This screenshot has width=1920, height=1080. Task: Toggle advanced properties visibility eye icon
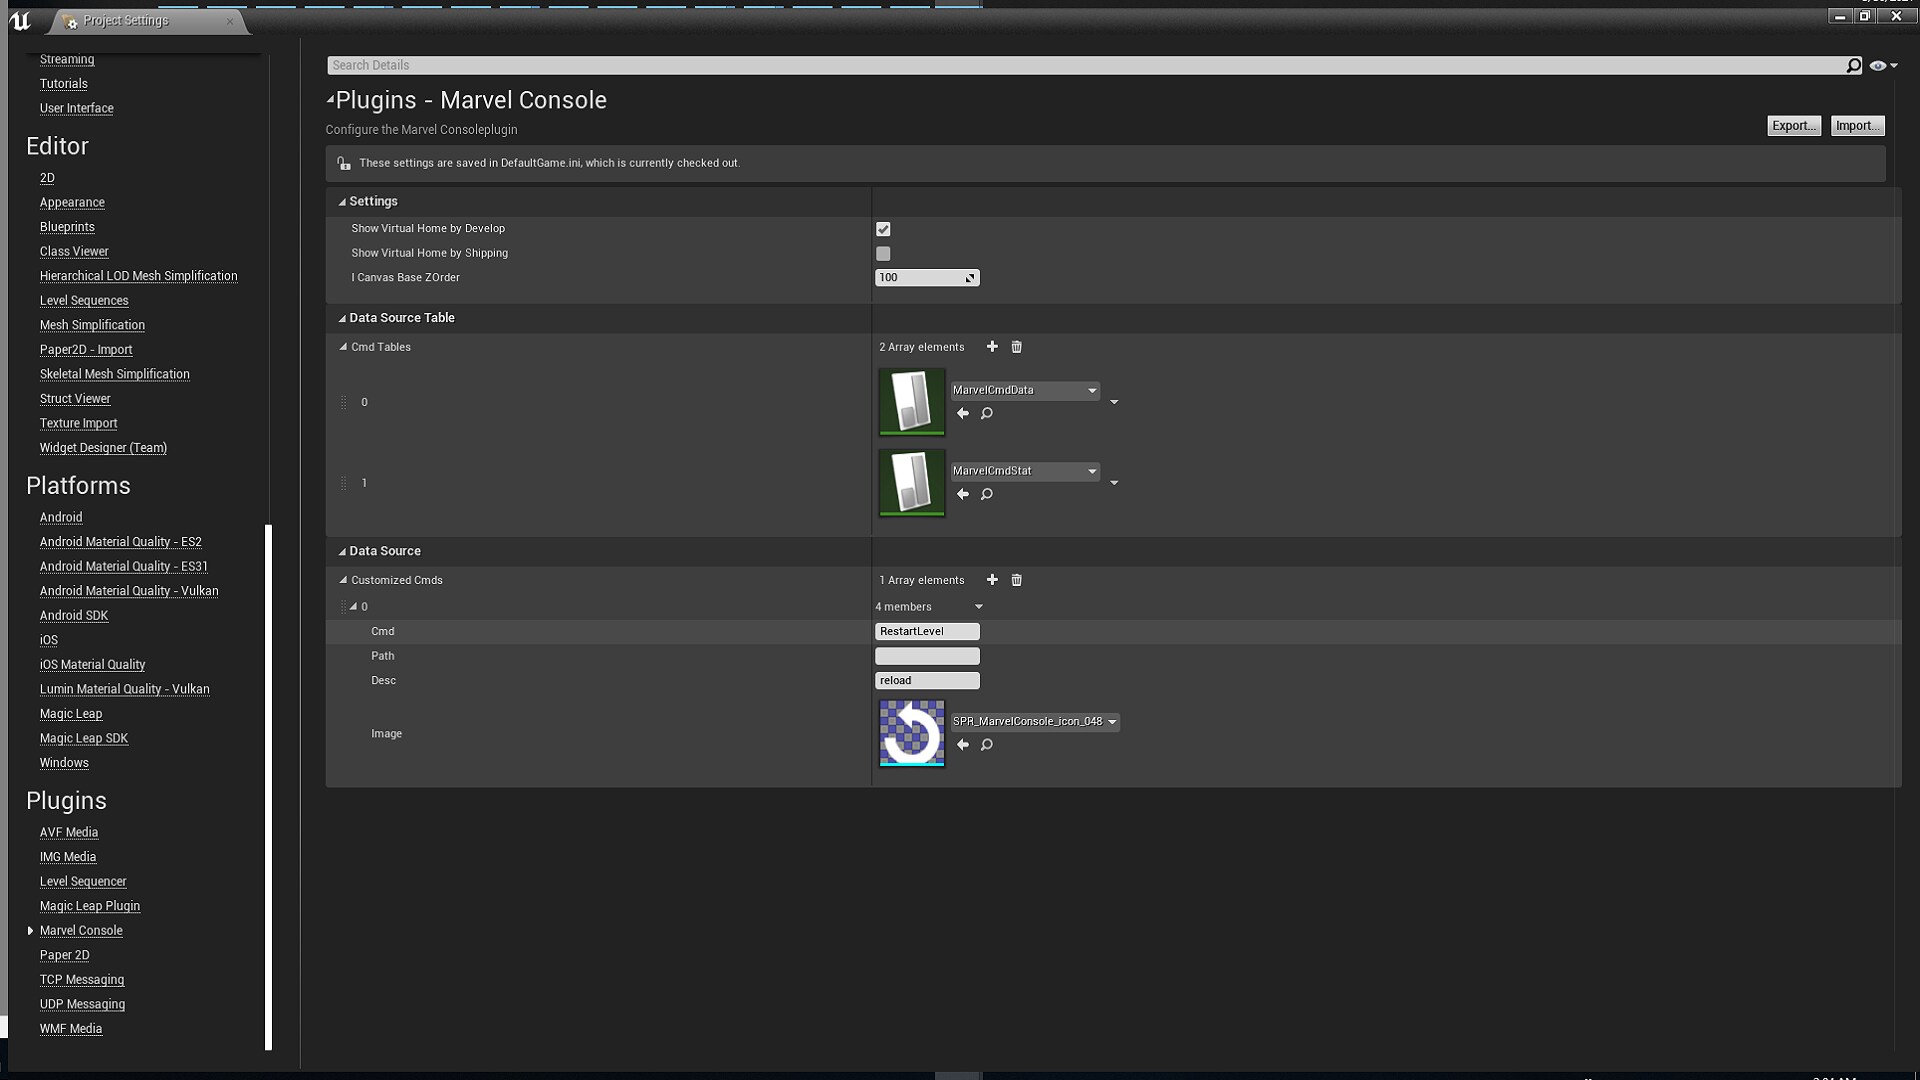[1879, 65]
